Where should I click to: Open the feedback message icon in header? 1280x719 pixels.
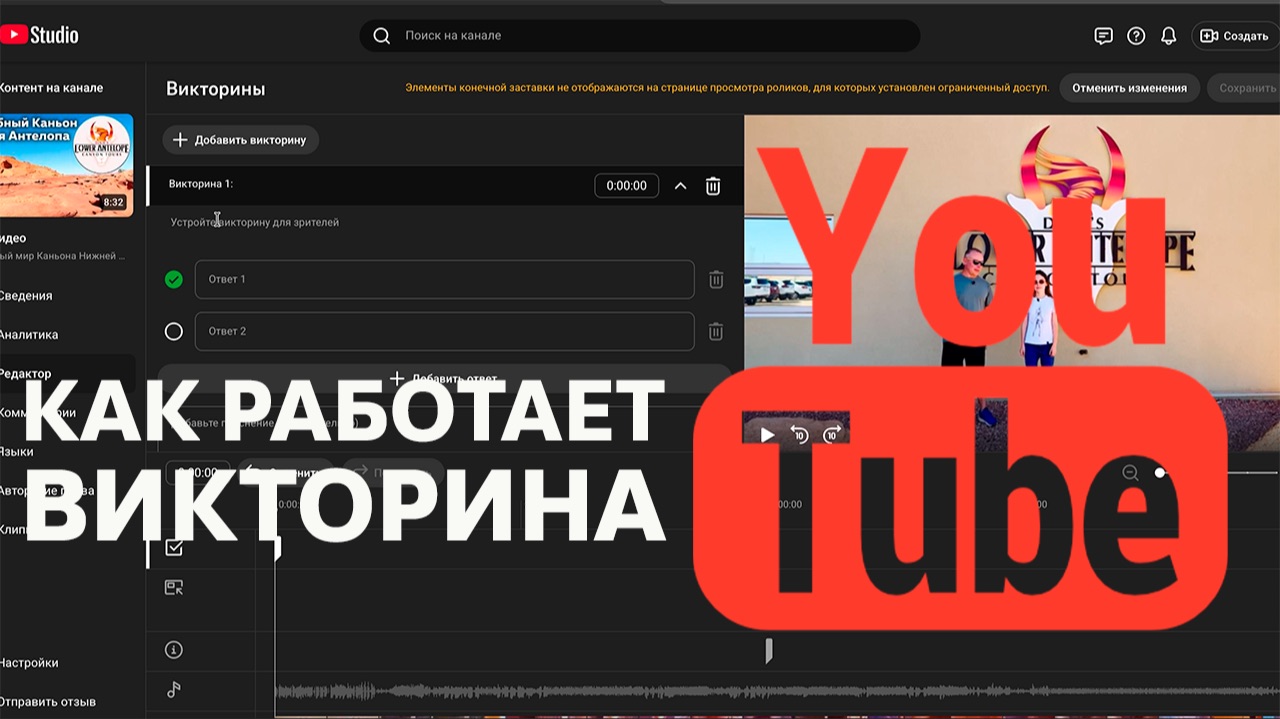pyautogui.click(x=1103, y=36)
